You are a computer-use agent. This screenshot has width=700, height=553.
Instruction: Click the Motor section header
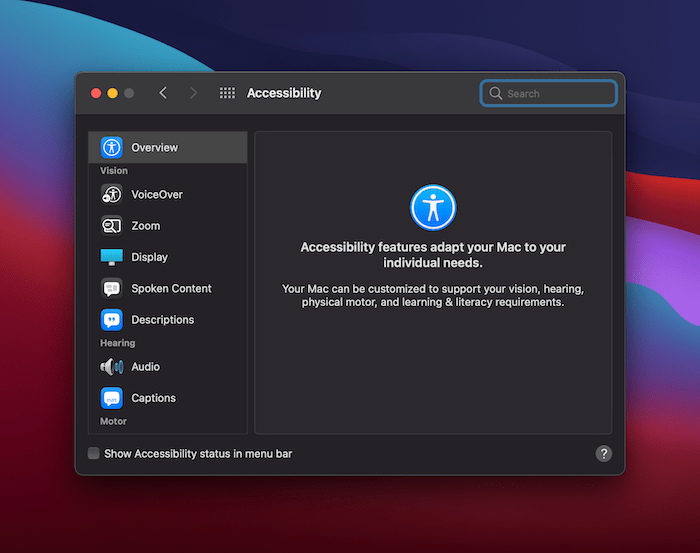click(113, 421)
